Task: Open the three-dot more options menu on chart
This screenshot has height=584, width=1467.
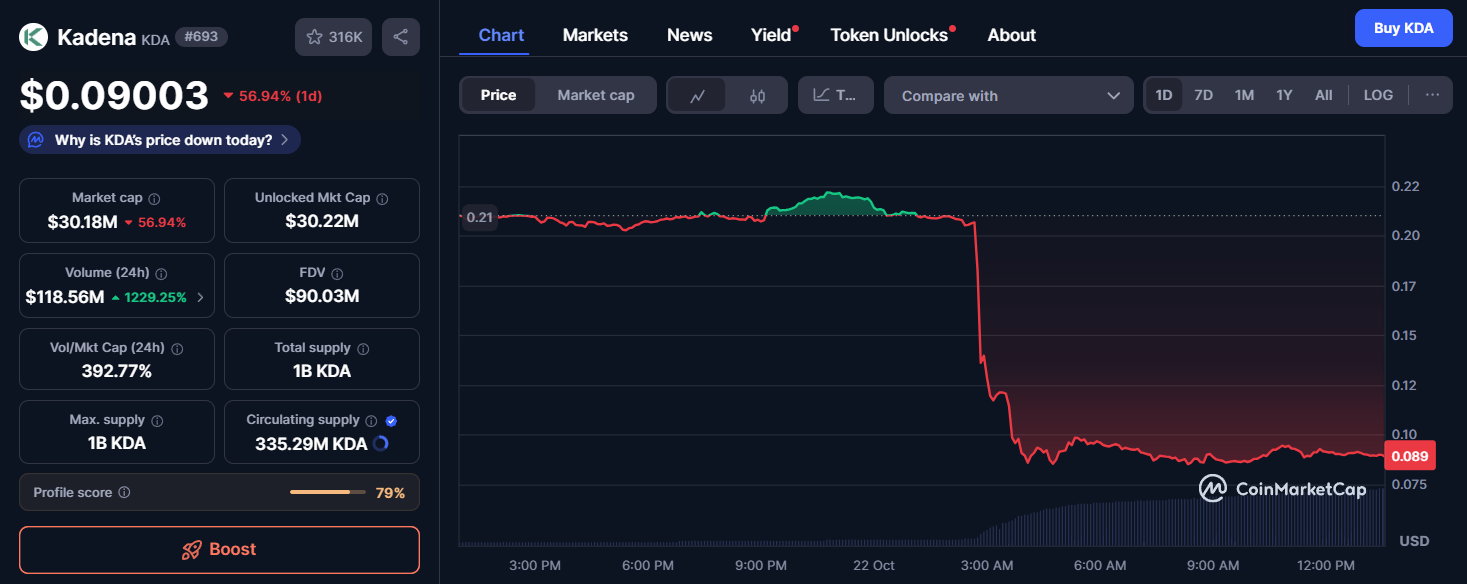Action: click(1432, 95)
